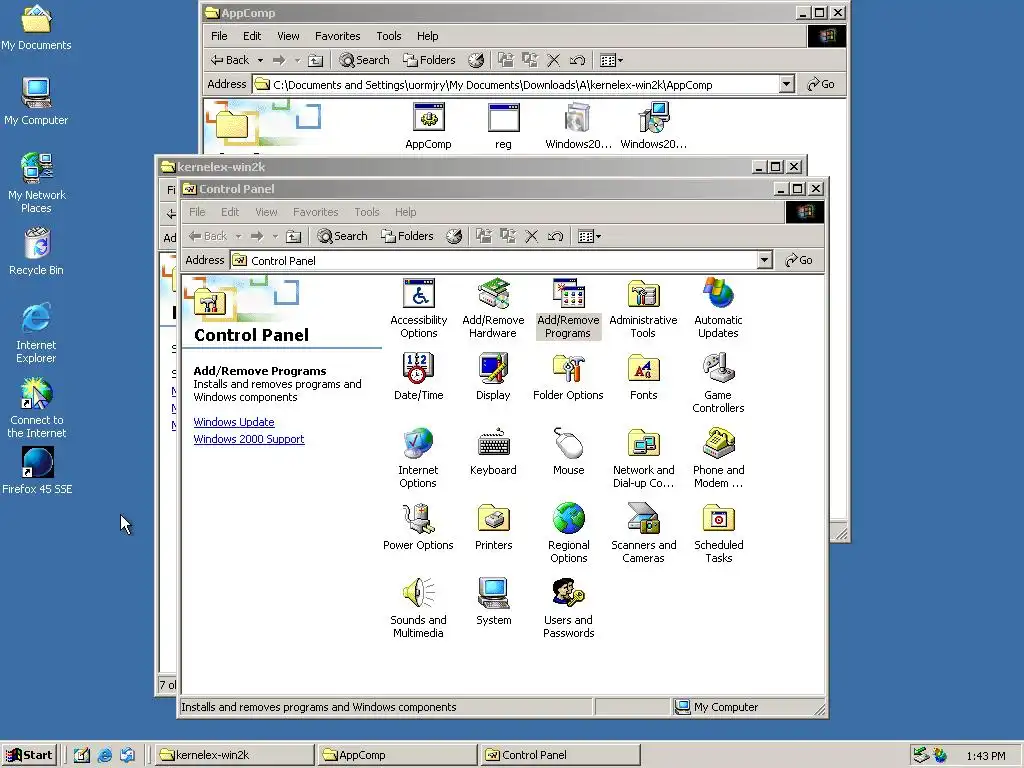Image resolution: width=1024 pixels, height=768 pixels.
Task: Open the Game Controllers icon
Action: (718, 382)
